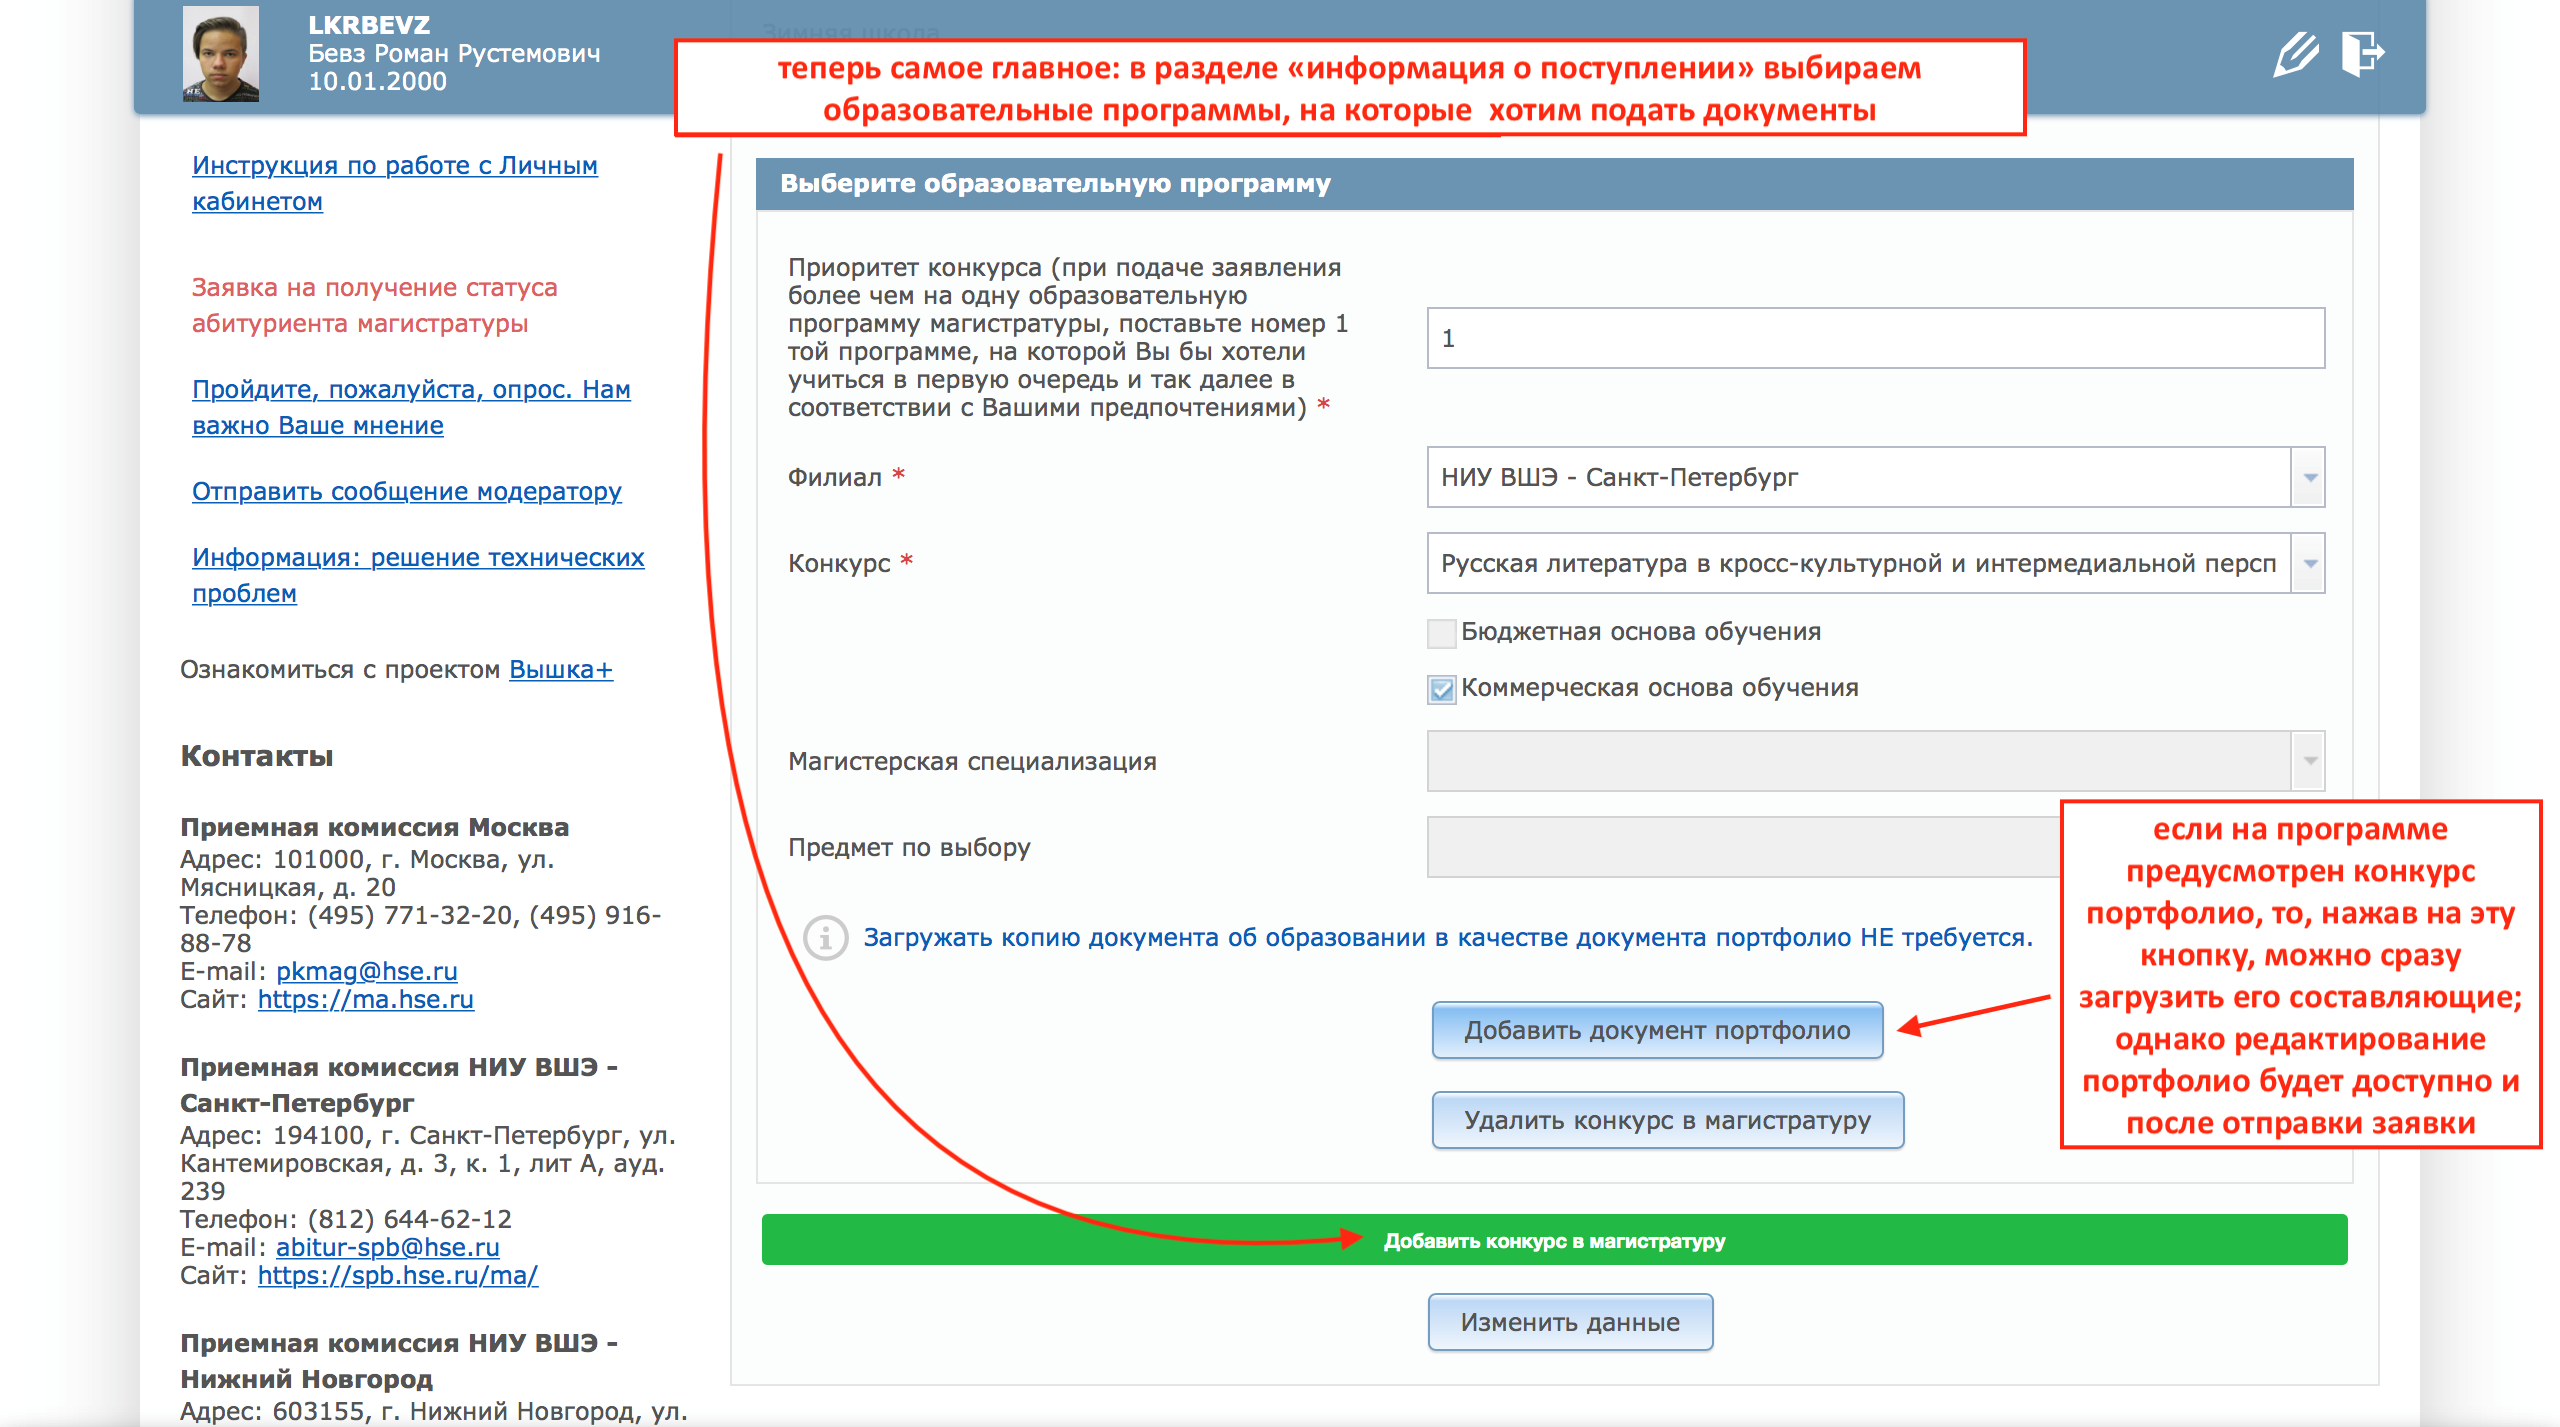Click the Предмет по выбору field

[x=1740, y=848]
